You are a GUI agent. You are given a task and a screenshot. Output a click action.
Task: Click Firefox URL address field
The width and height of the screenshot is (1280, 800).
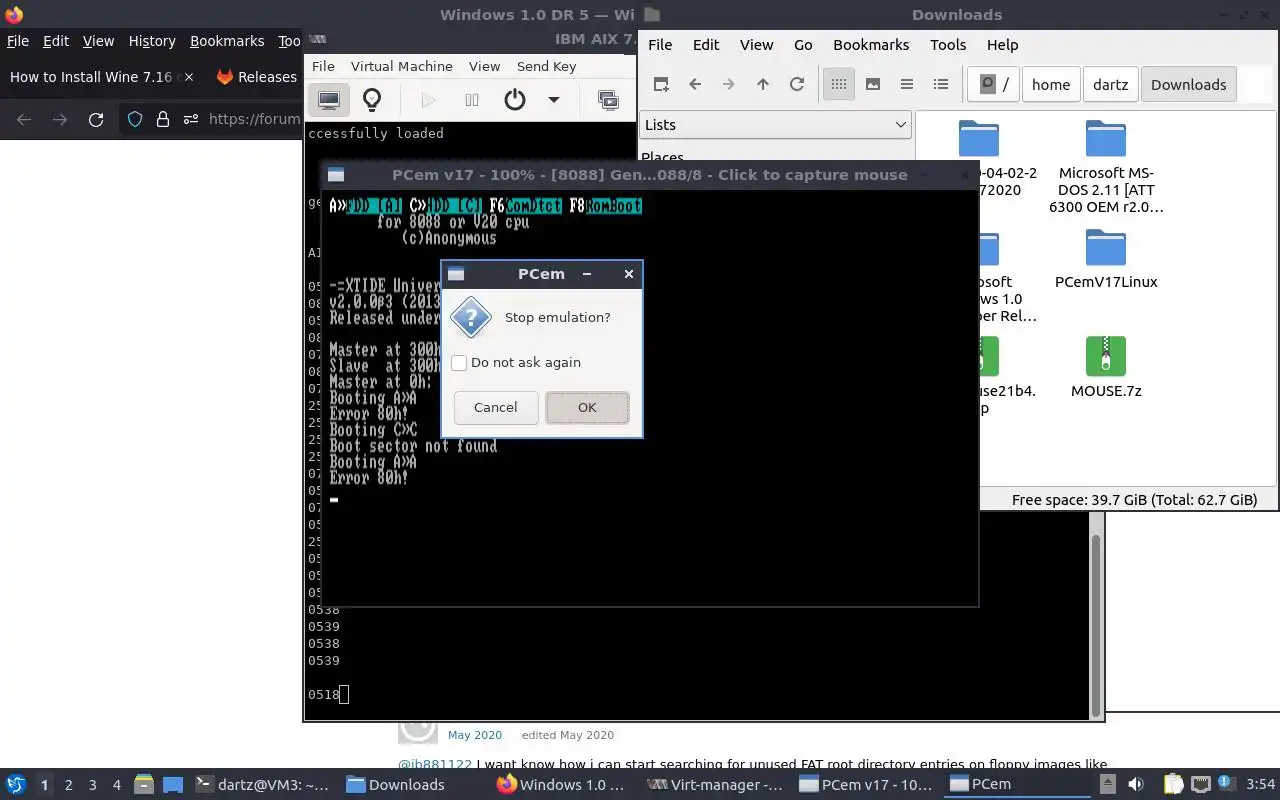click(x=253, y=119)
